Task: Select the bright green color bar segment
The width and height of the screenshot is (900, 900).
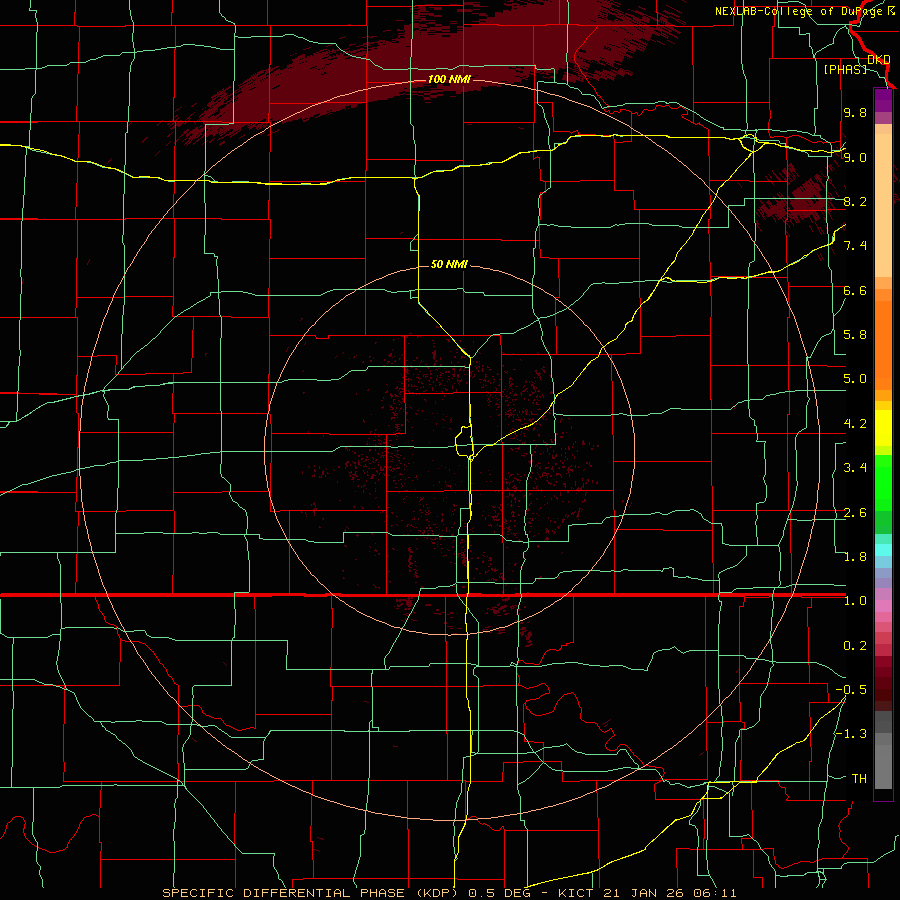Action: (883, 483)
